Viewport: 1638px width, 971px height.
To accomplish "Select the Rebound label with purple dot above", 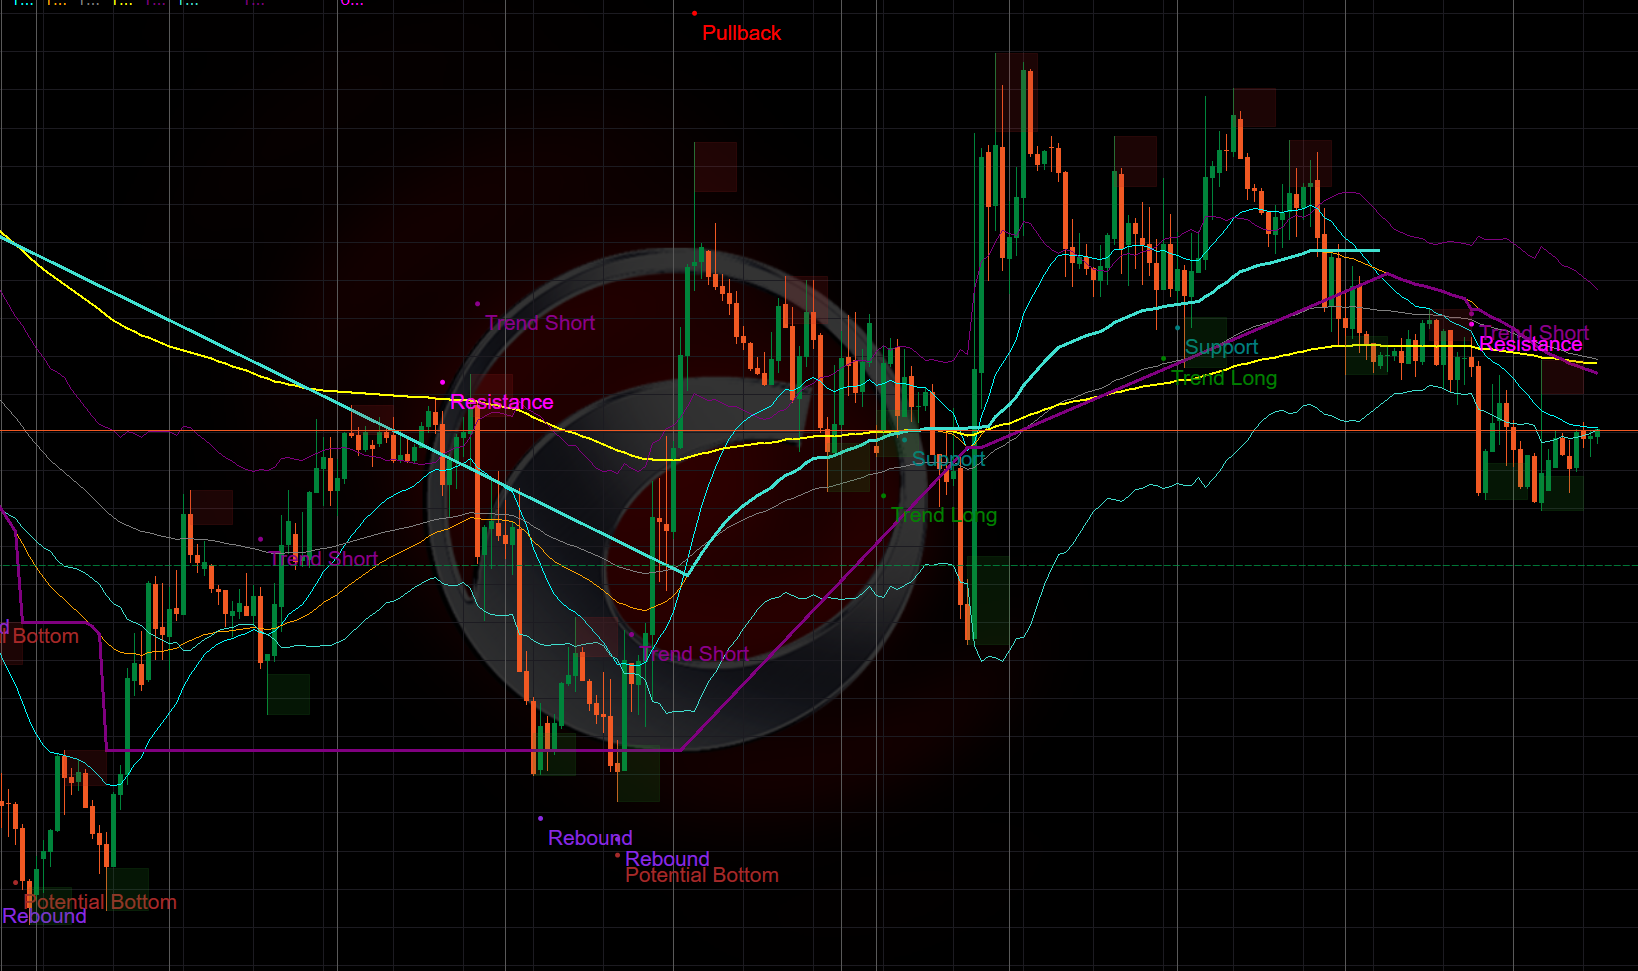I will [x=590, y=838].
